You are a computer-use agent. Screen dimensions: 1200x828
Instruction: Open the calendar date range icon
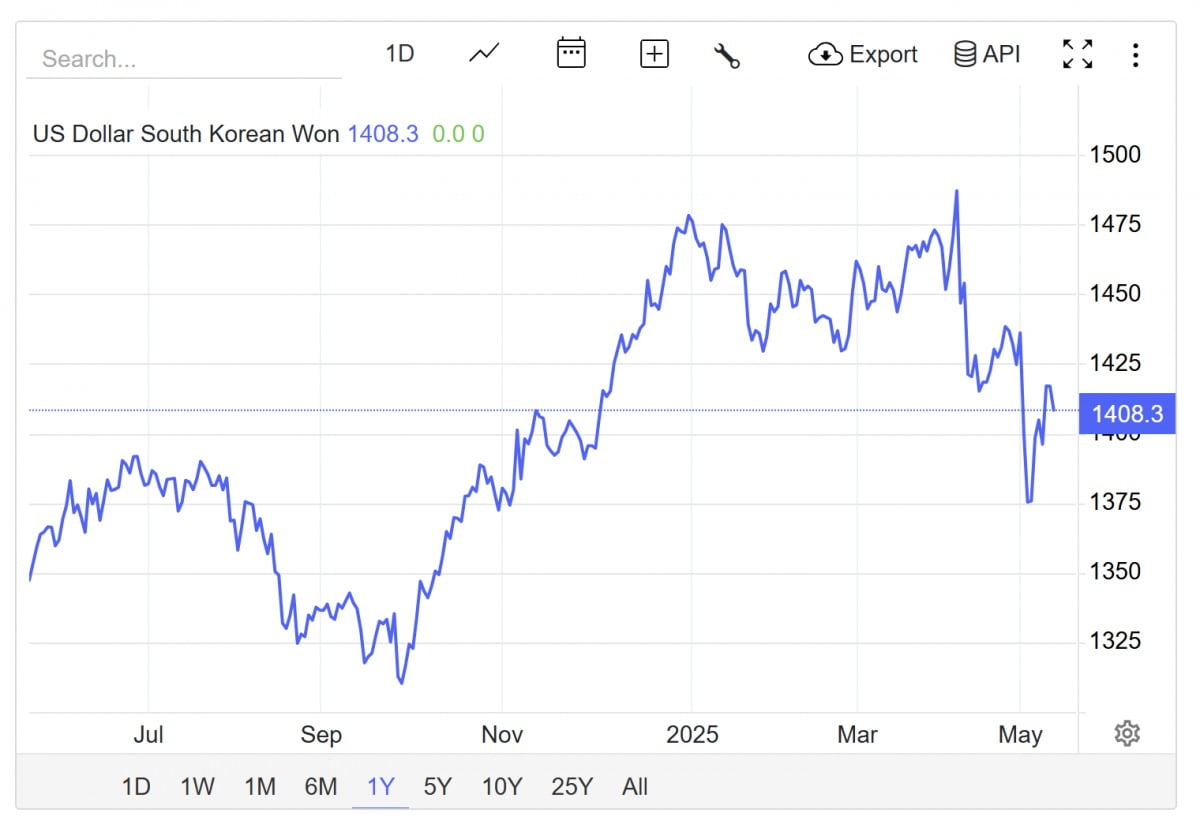pos(571,53)
